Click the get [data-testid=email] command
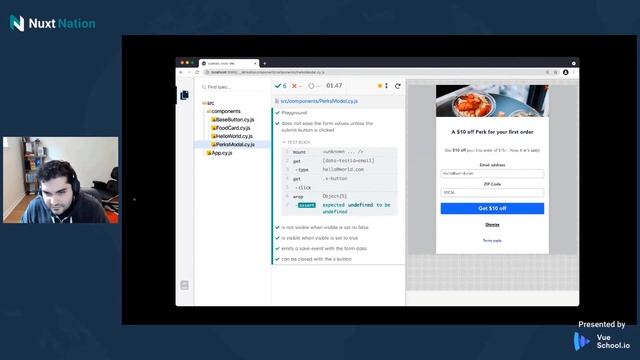The image size is (640, 360). click(340, 161)
